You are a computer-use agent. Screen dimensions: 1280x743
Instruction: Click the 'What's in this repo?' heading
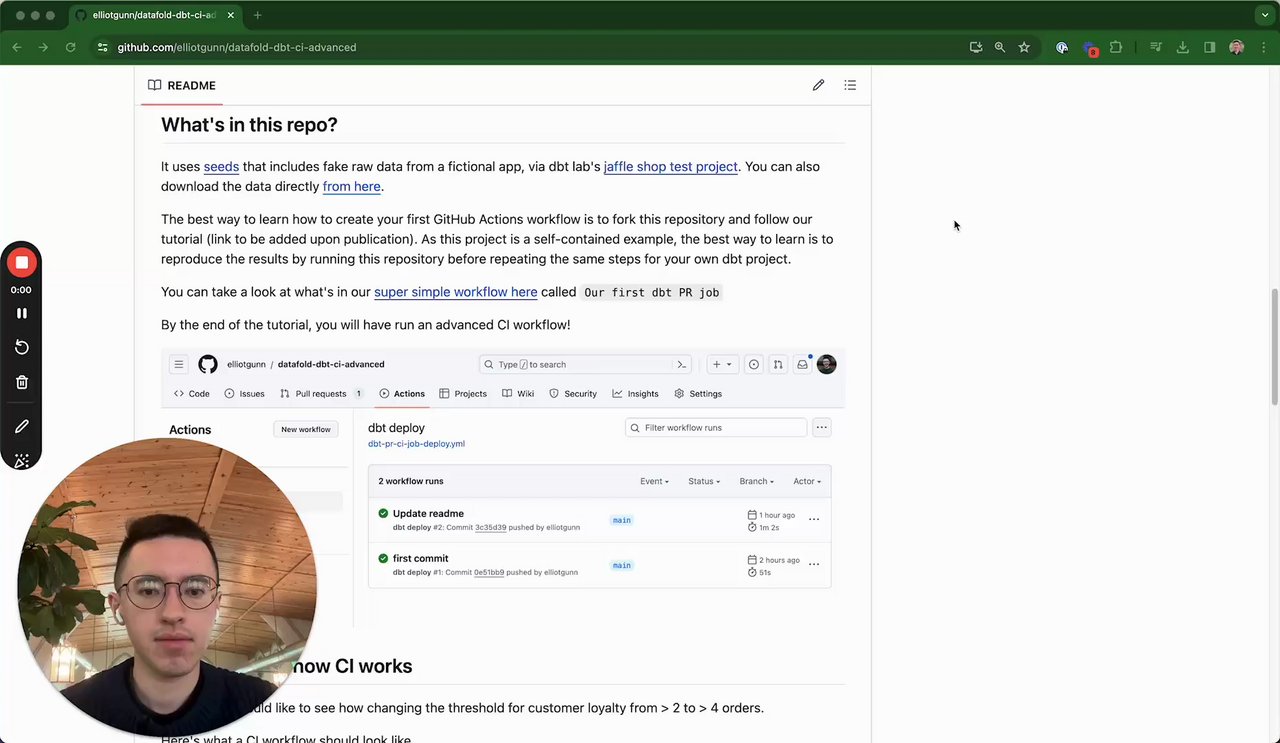(249, 125)
